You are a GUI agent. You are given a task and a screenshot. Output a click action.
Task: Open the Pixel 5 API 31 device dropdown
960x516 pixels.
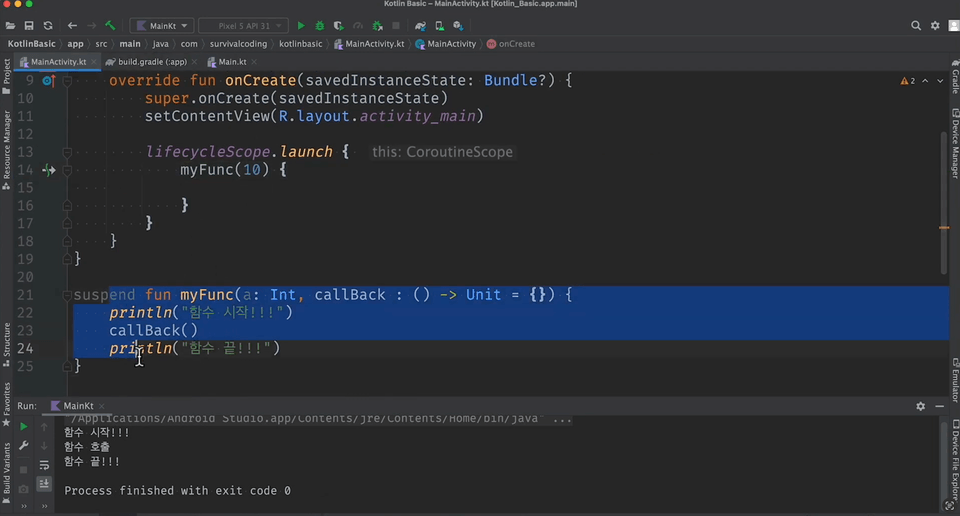244,26
